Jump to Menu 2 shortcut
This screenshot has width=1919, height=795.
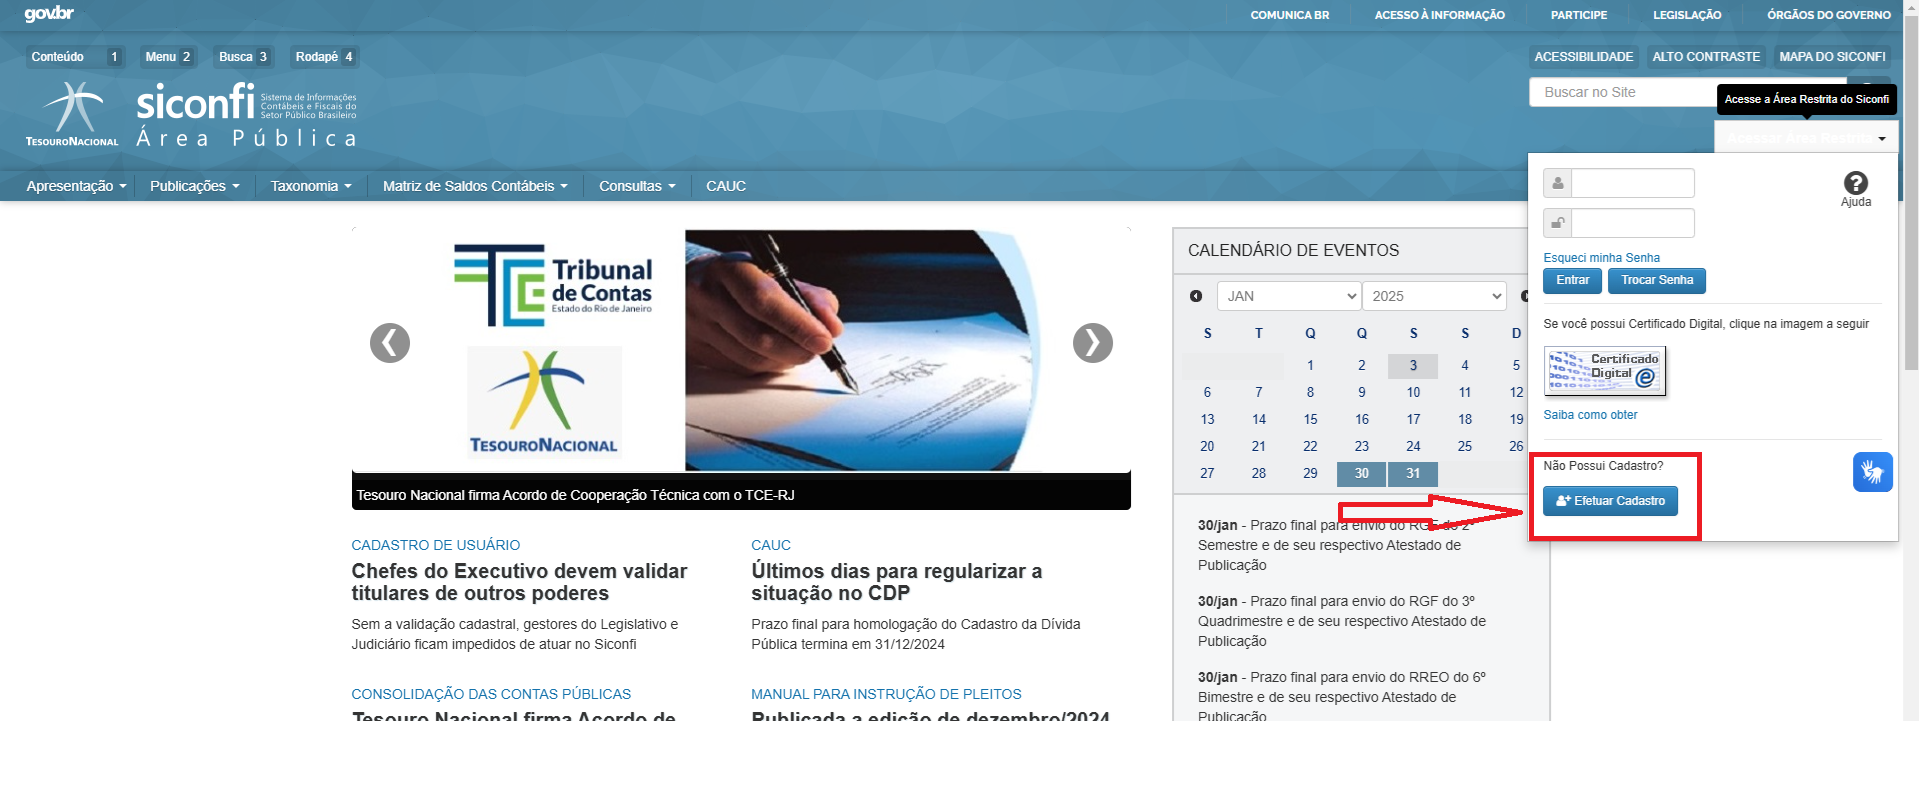point(168,57)
